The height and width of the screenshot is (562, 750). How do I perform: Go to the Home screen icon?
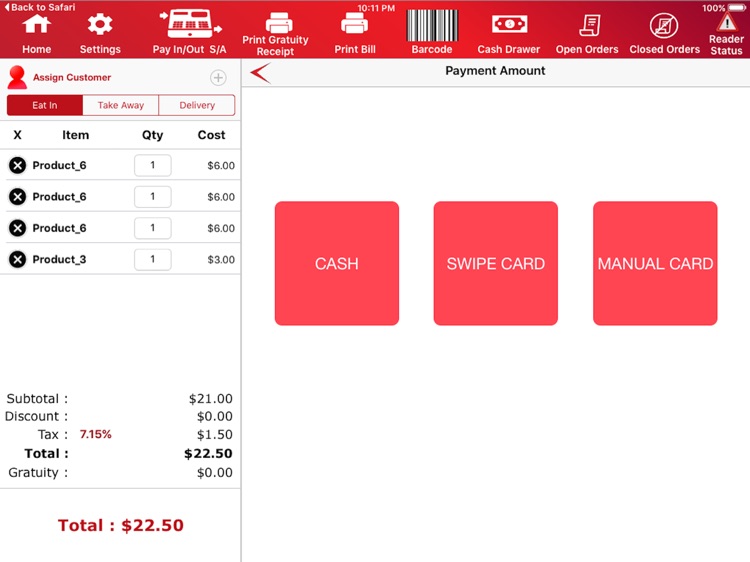pyautogui.click(x=36, y=24)
